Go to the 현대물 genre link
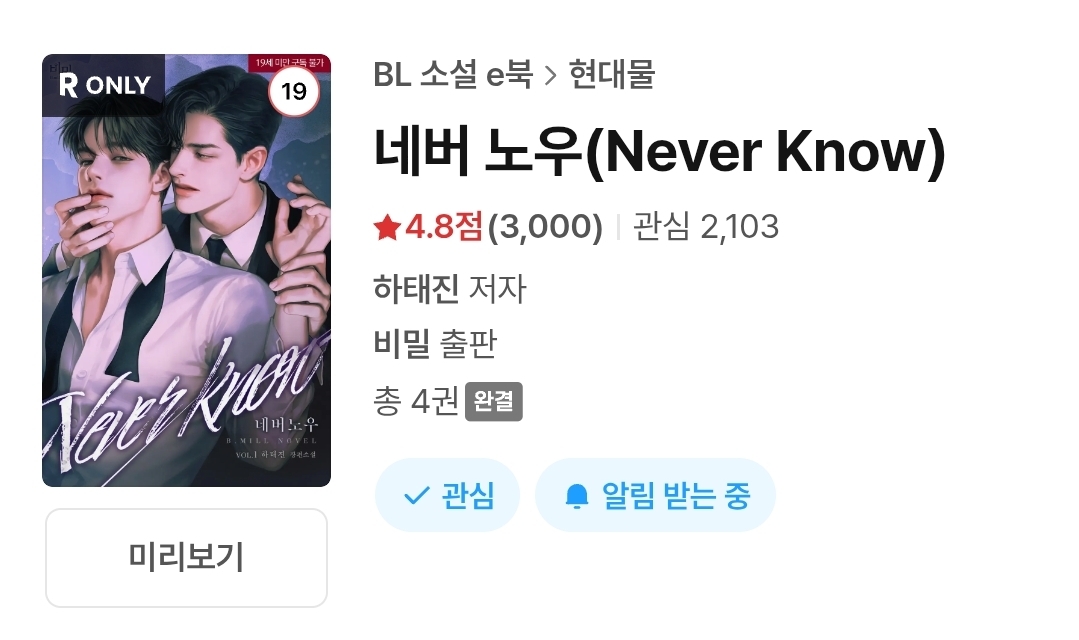Viewport: 1079px width, 640px height. (612, 74)
